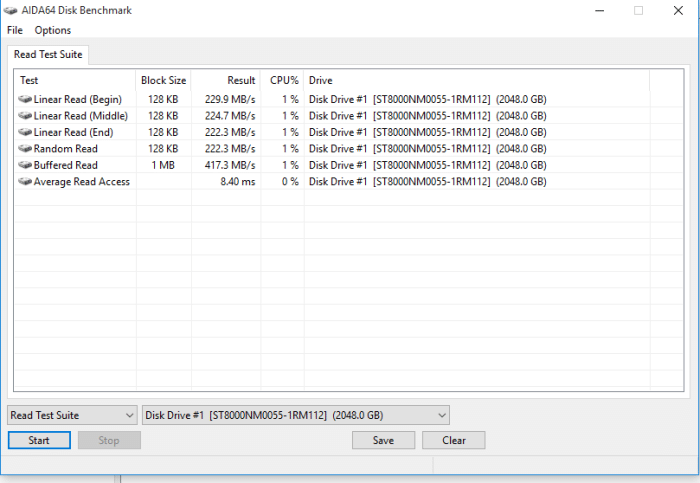Click the Drive column header

tap(477, 80)
